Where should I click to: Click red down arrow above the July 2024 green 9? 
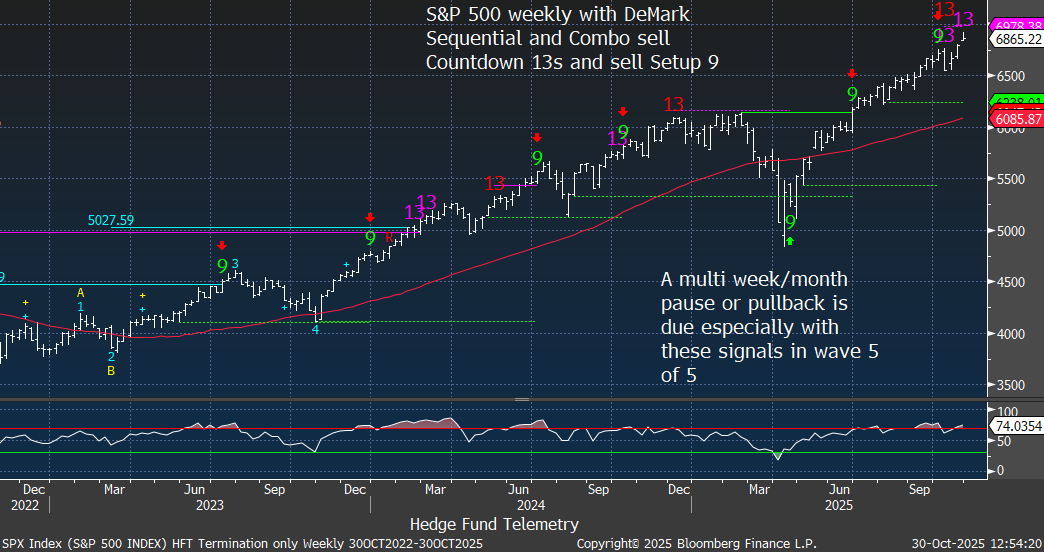pos(537,137)
